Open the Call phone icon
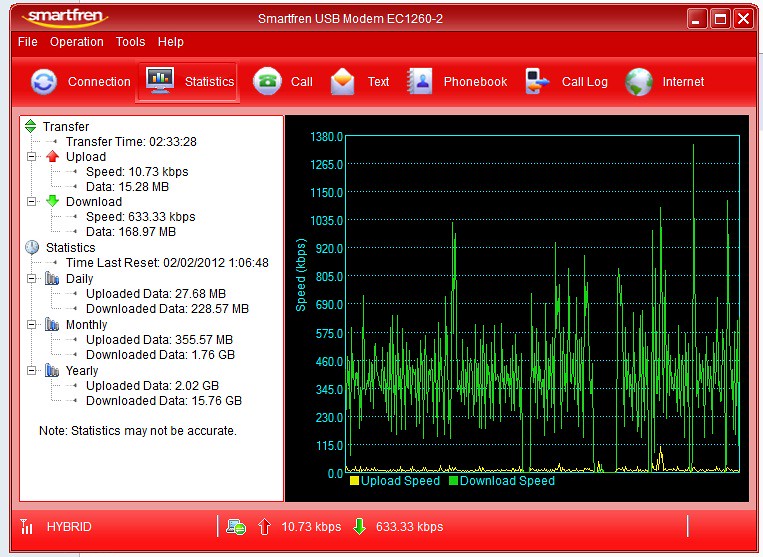This screenshot has height=557, width=763. (x=267, y=82)
